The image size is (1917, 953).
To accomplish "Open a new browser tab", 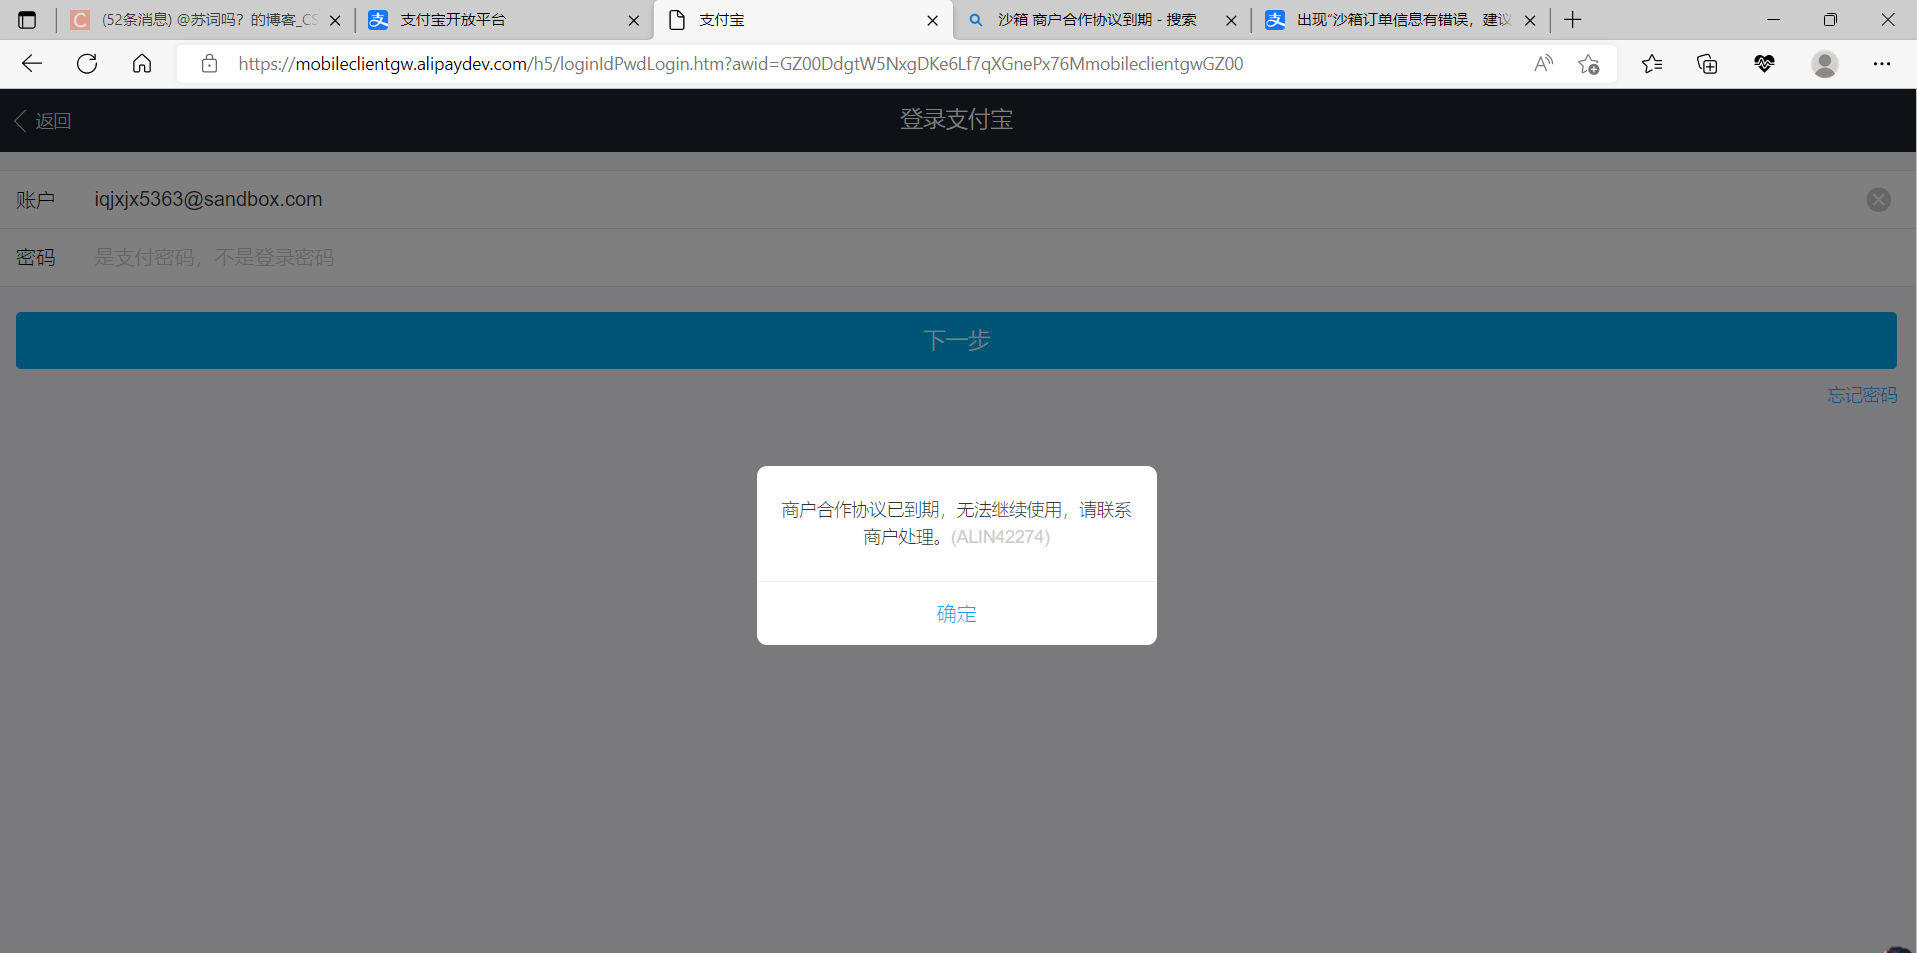I will [x=1573, y=20].
